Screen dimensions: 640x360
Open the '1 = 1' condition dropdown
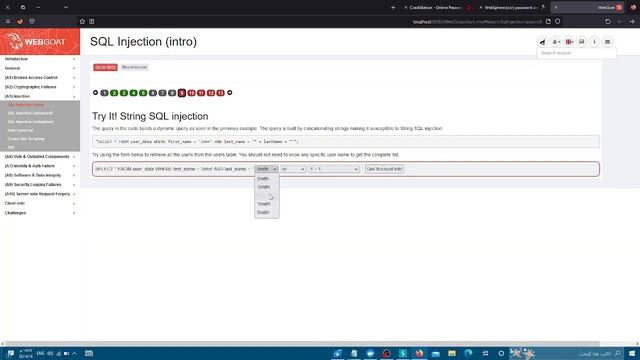point(334,169)
